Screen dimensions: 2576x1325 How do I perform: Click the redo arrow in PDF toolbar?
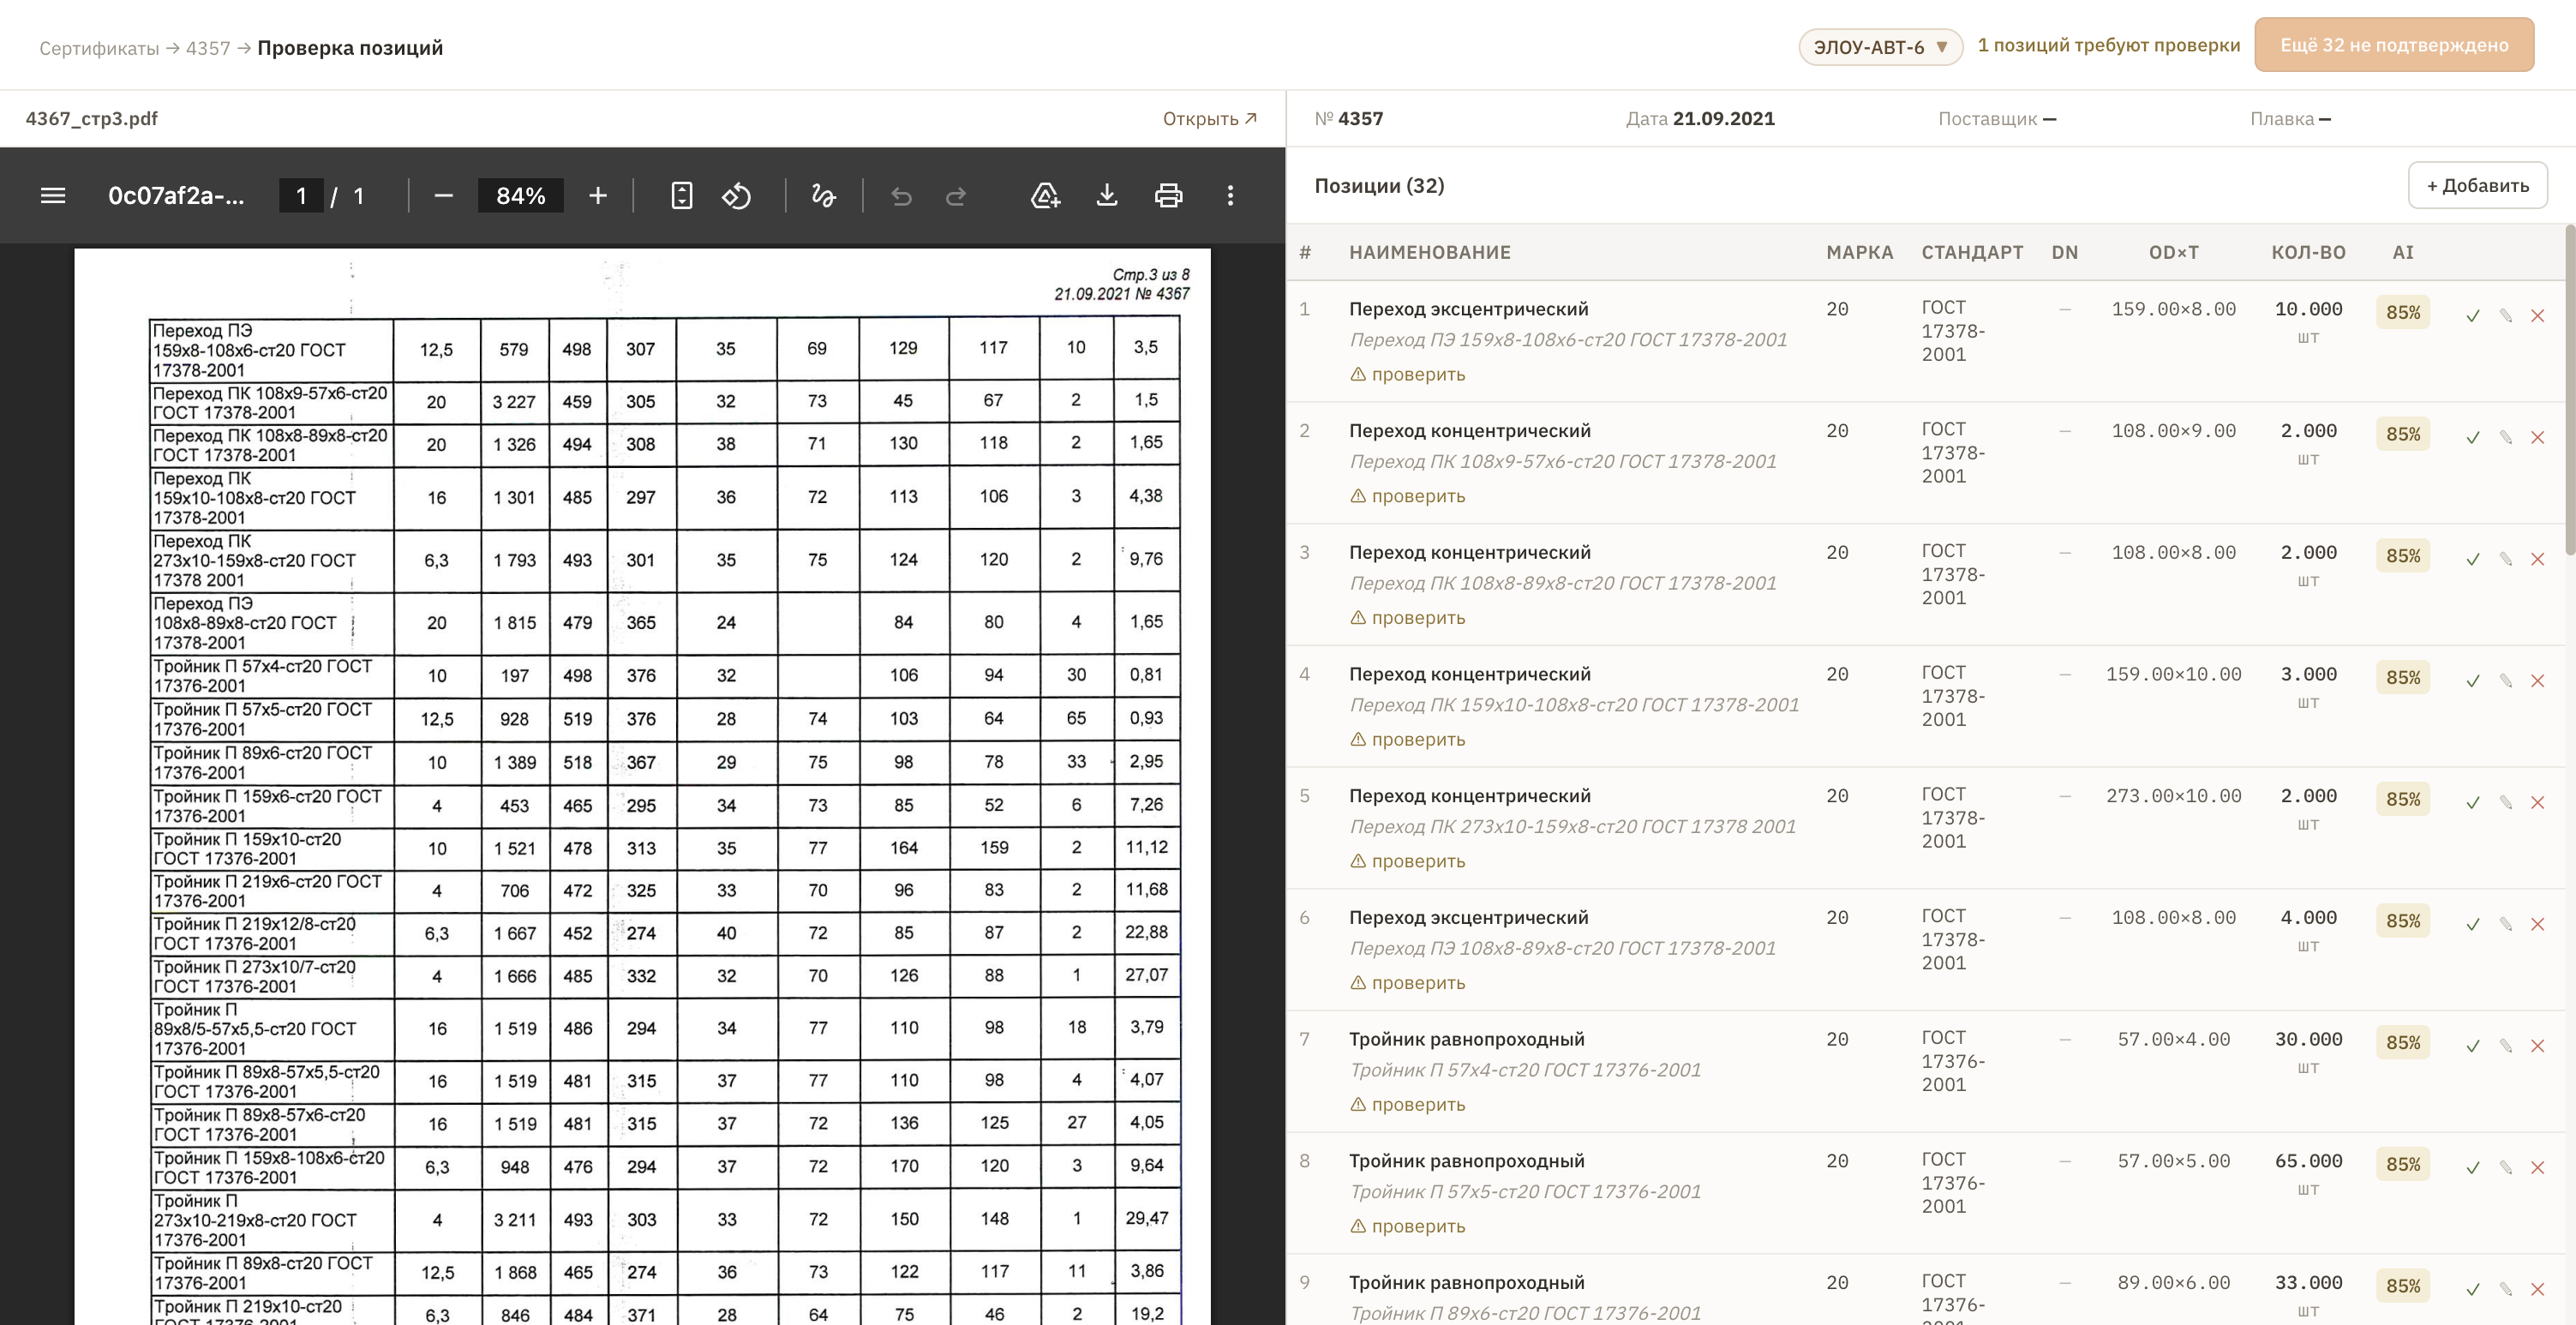click(956, 195)
